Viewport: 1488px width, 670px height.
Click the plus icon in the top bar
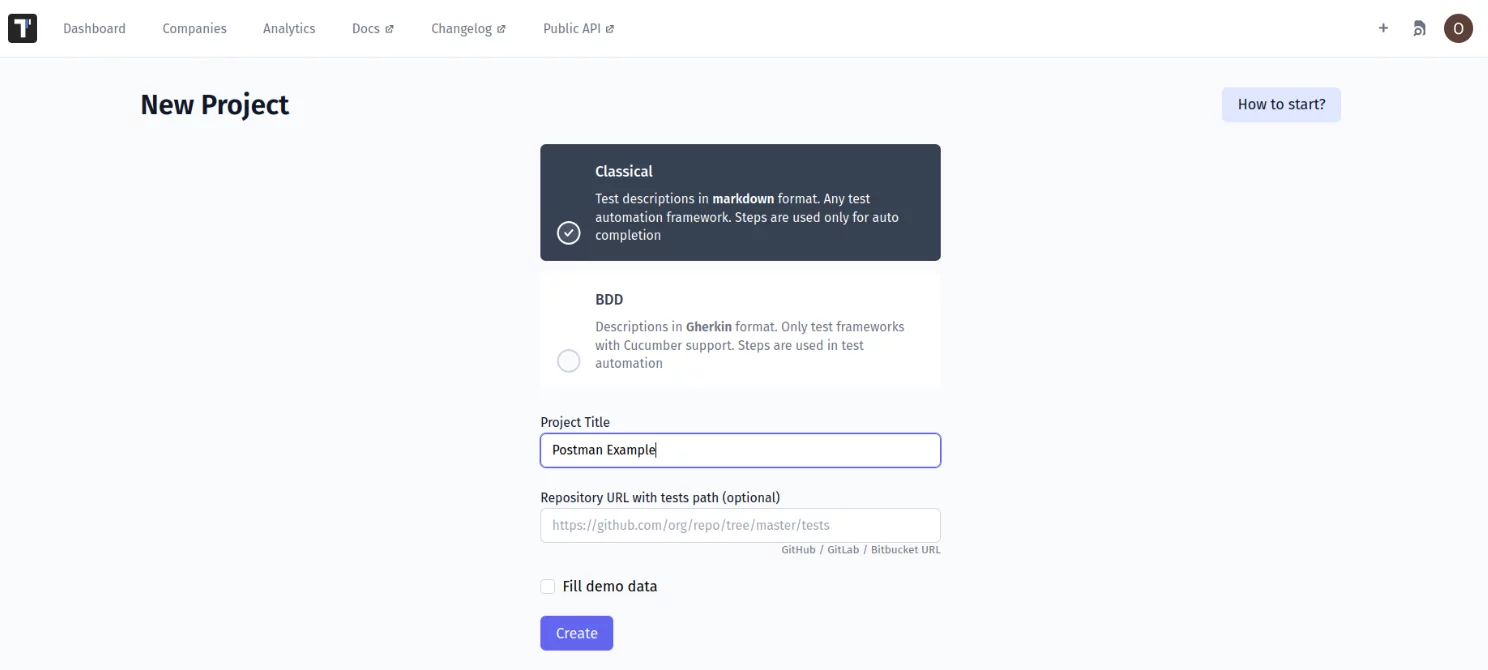[x=1383, y=28]
